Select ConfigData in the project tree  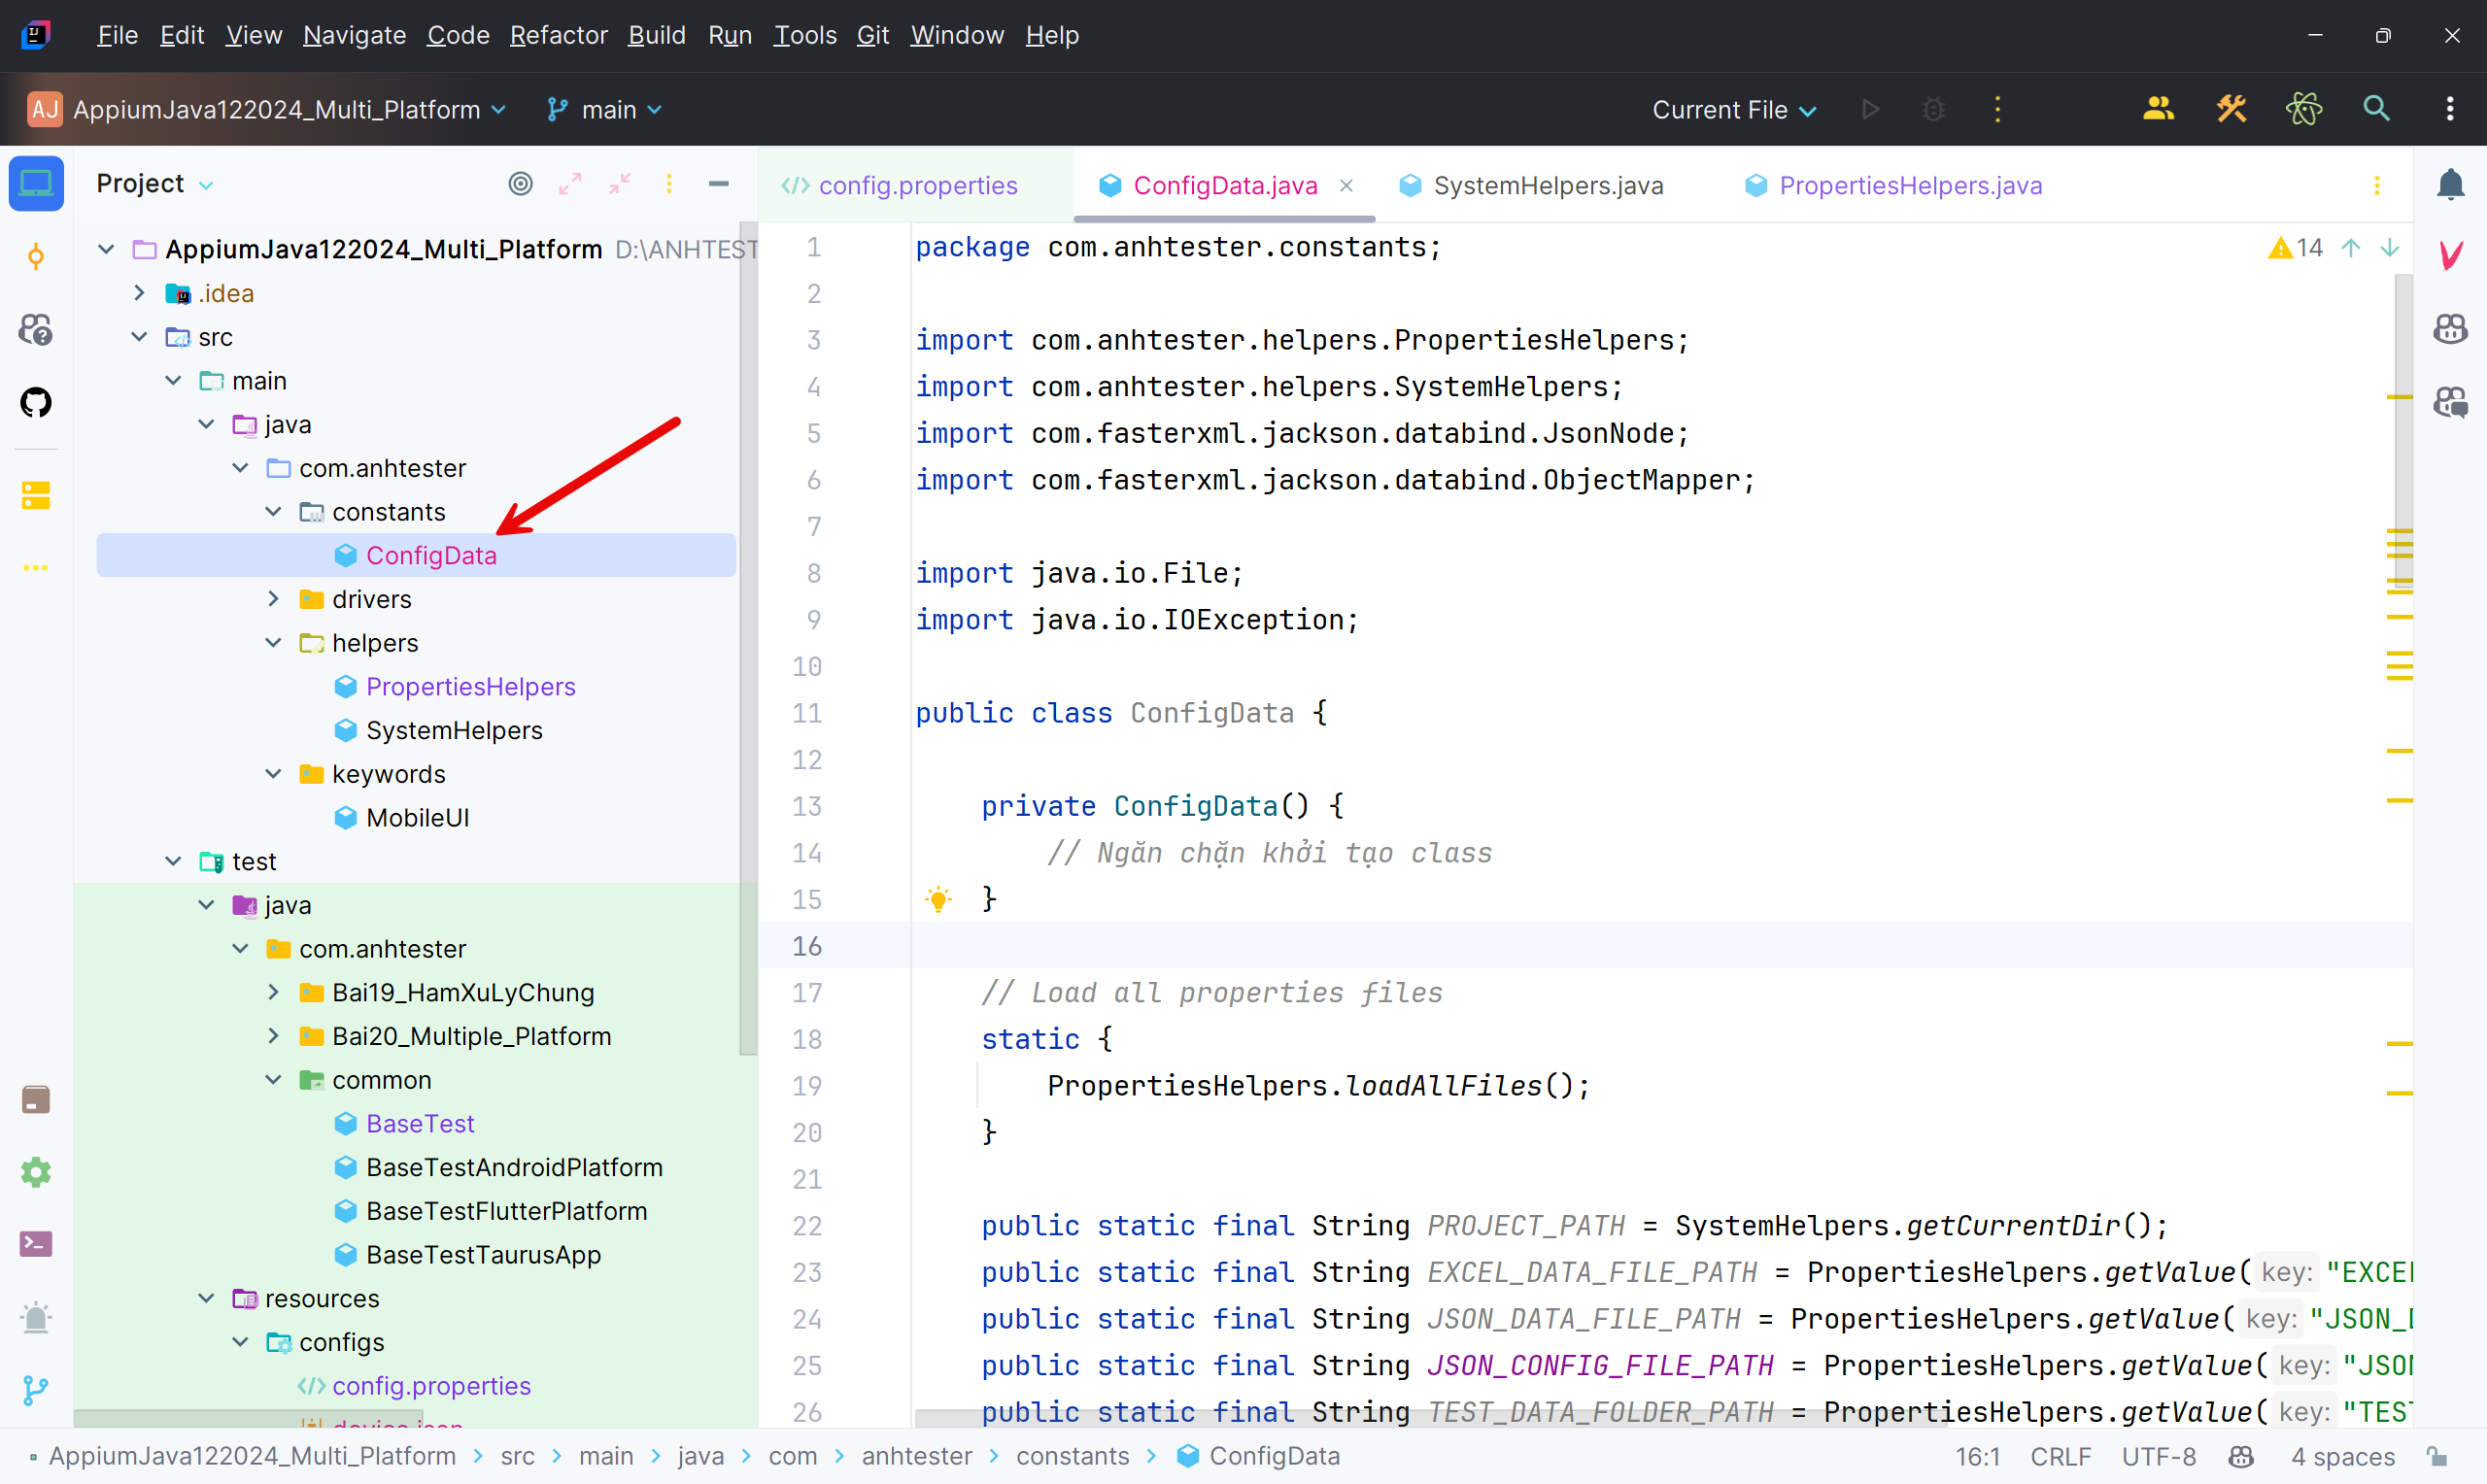click(x=416, y=555)
